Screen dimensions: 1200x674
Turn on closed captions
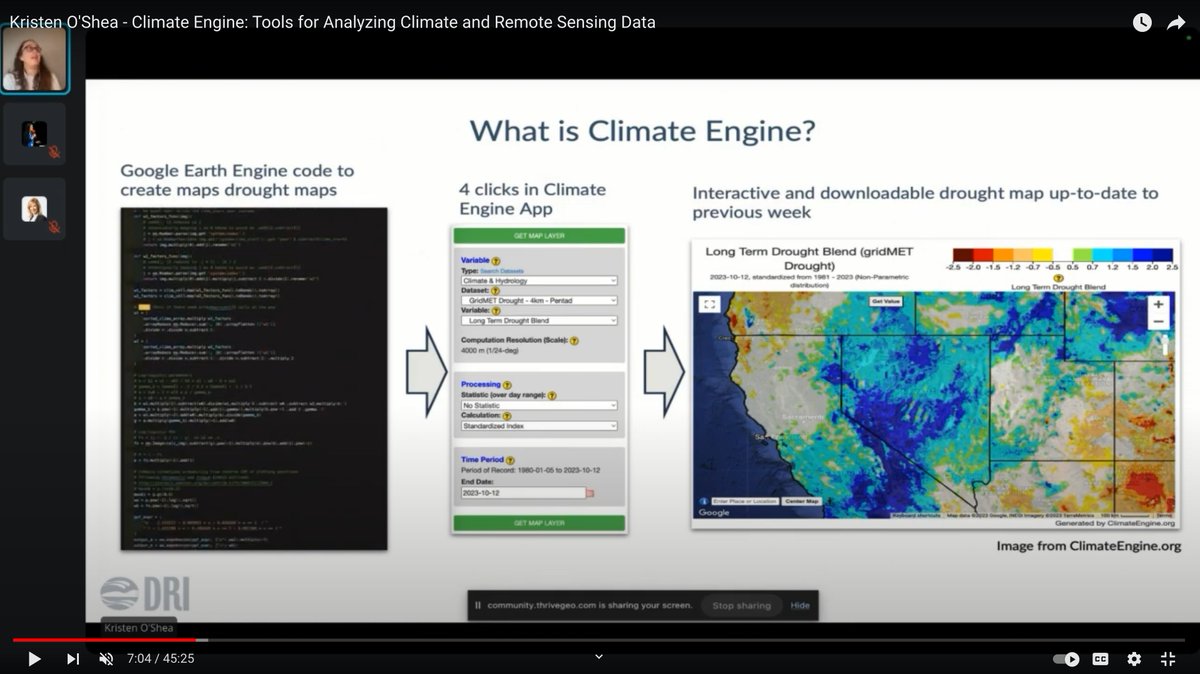coord(1100,659)
